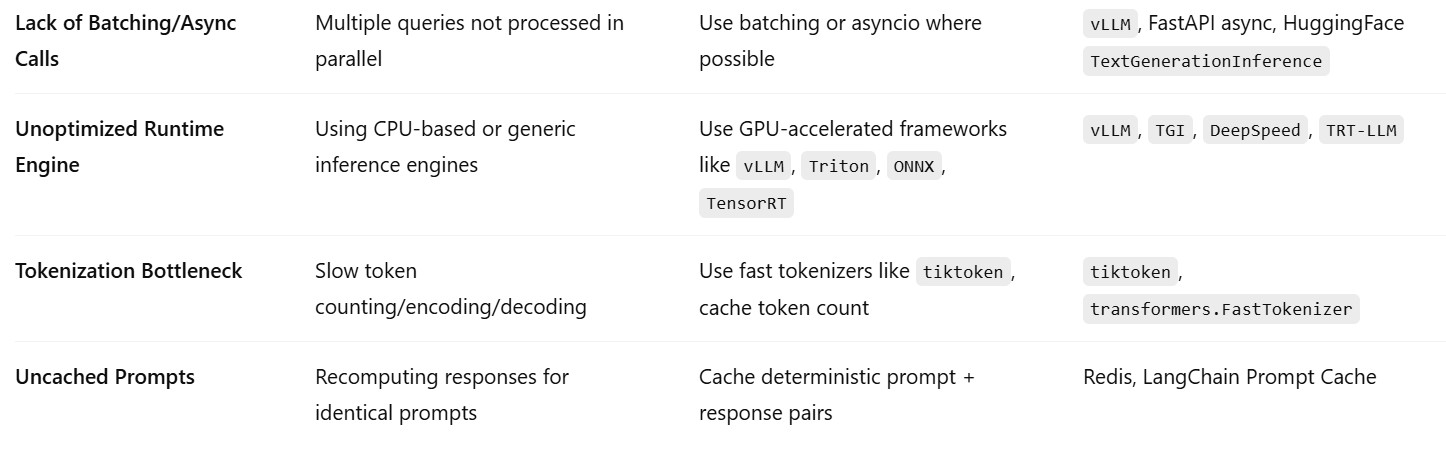
Task: Click the "Use batching or asyncio" text
Action: point(840,23)
